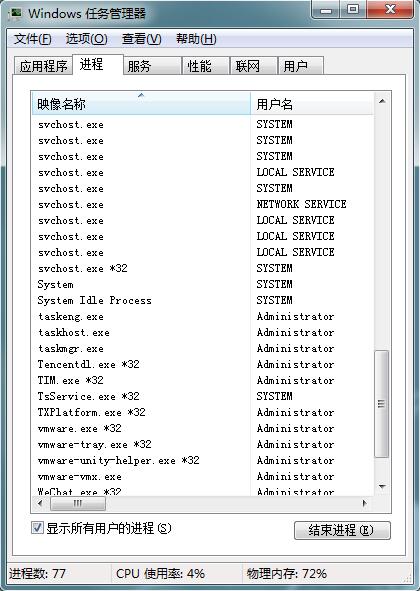Select the System process row
The height and width of the screenshot is (591, 420).
tap(202, 284)
